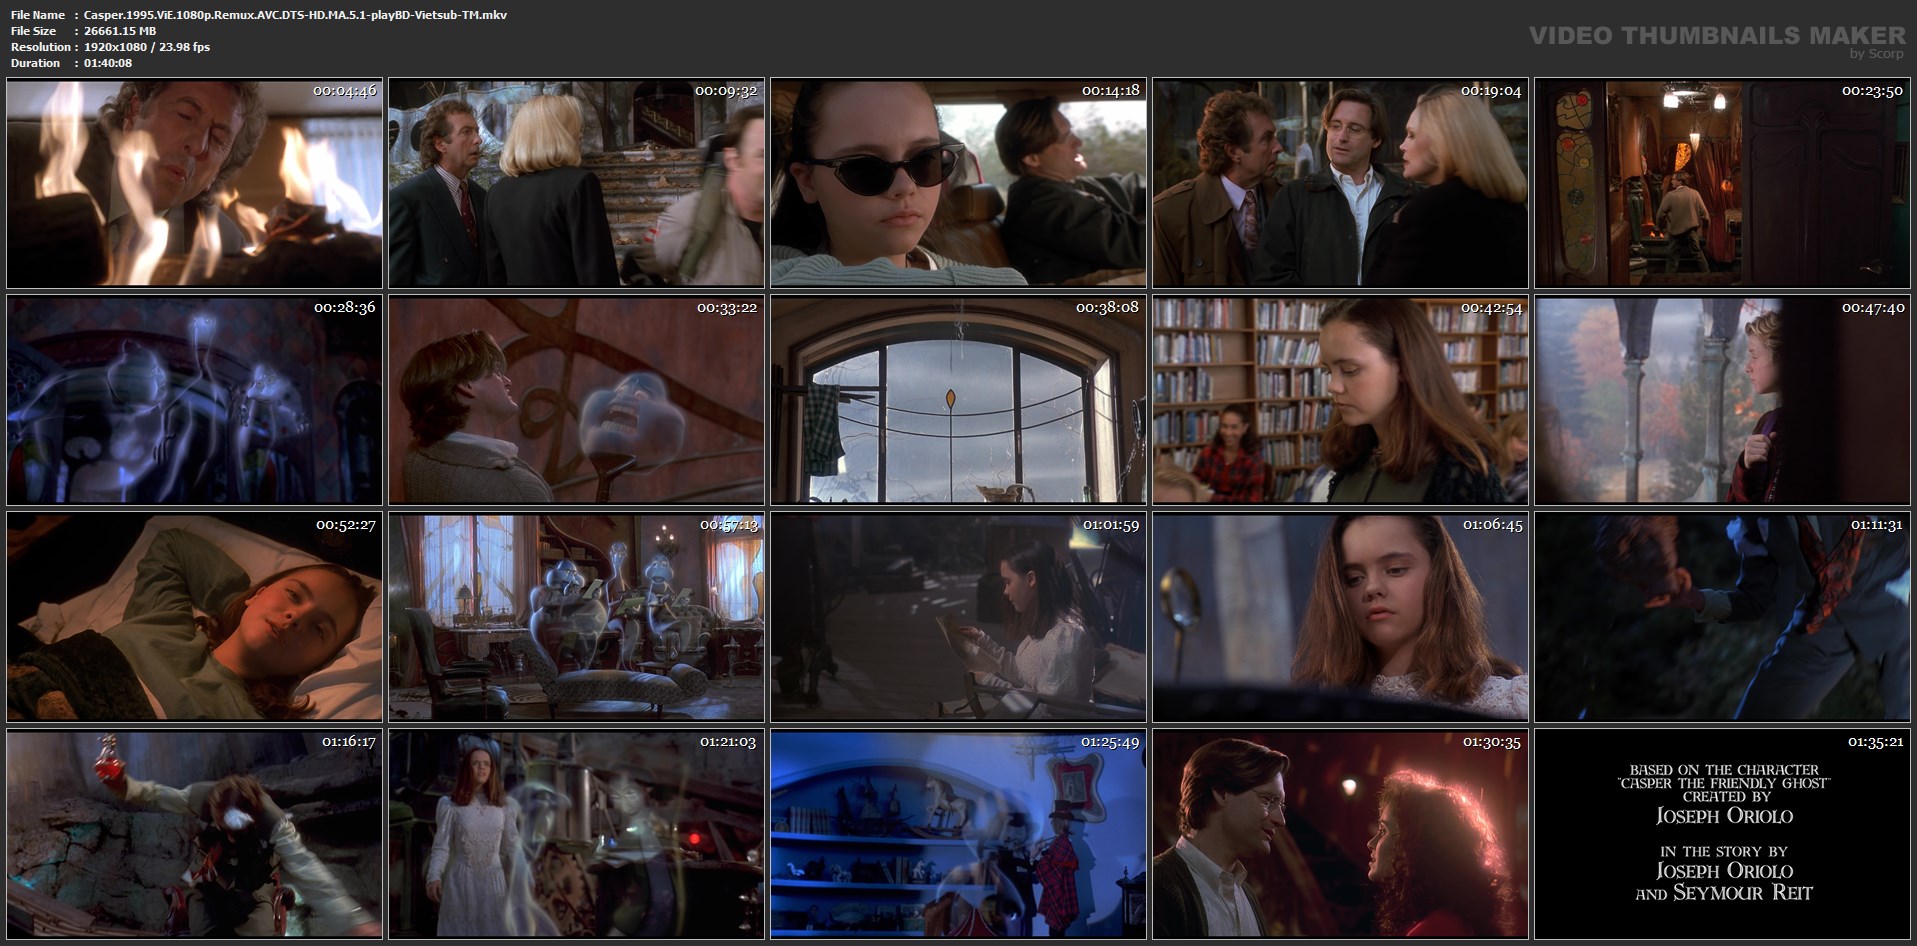
Task: Select the thumbnail at 00:23:50
Action: click(1722, 183)
